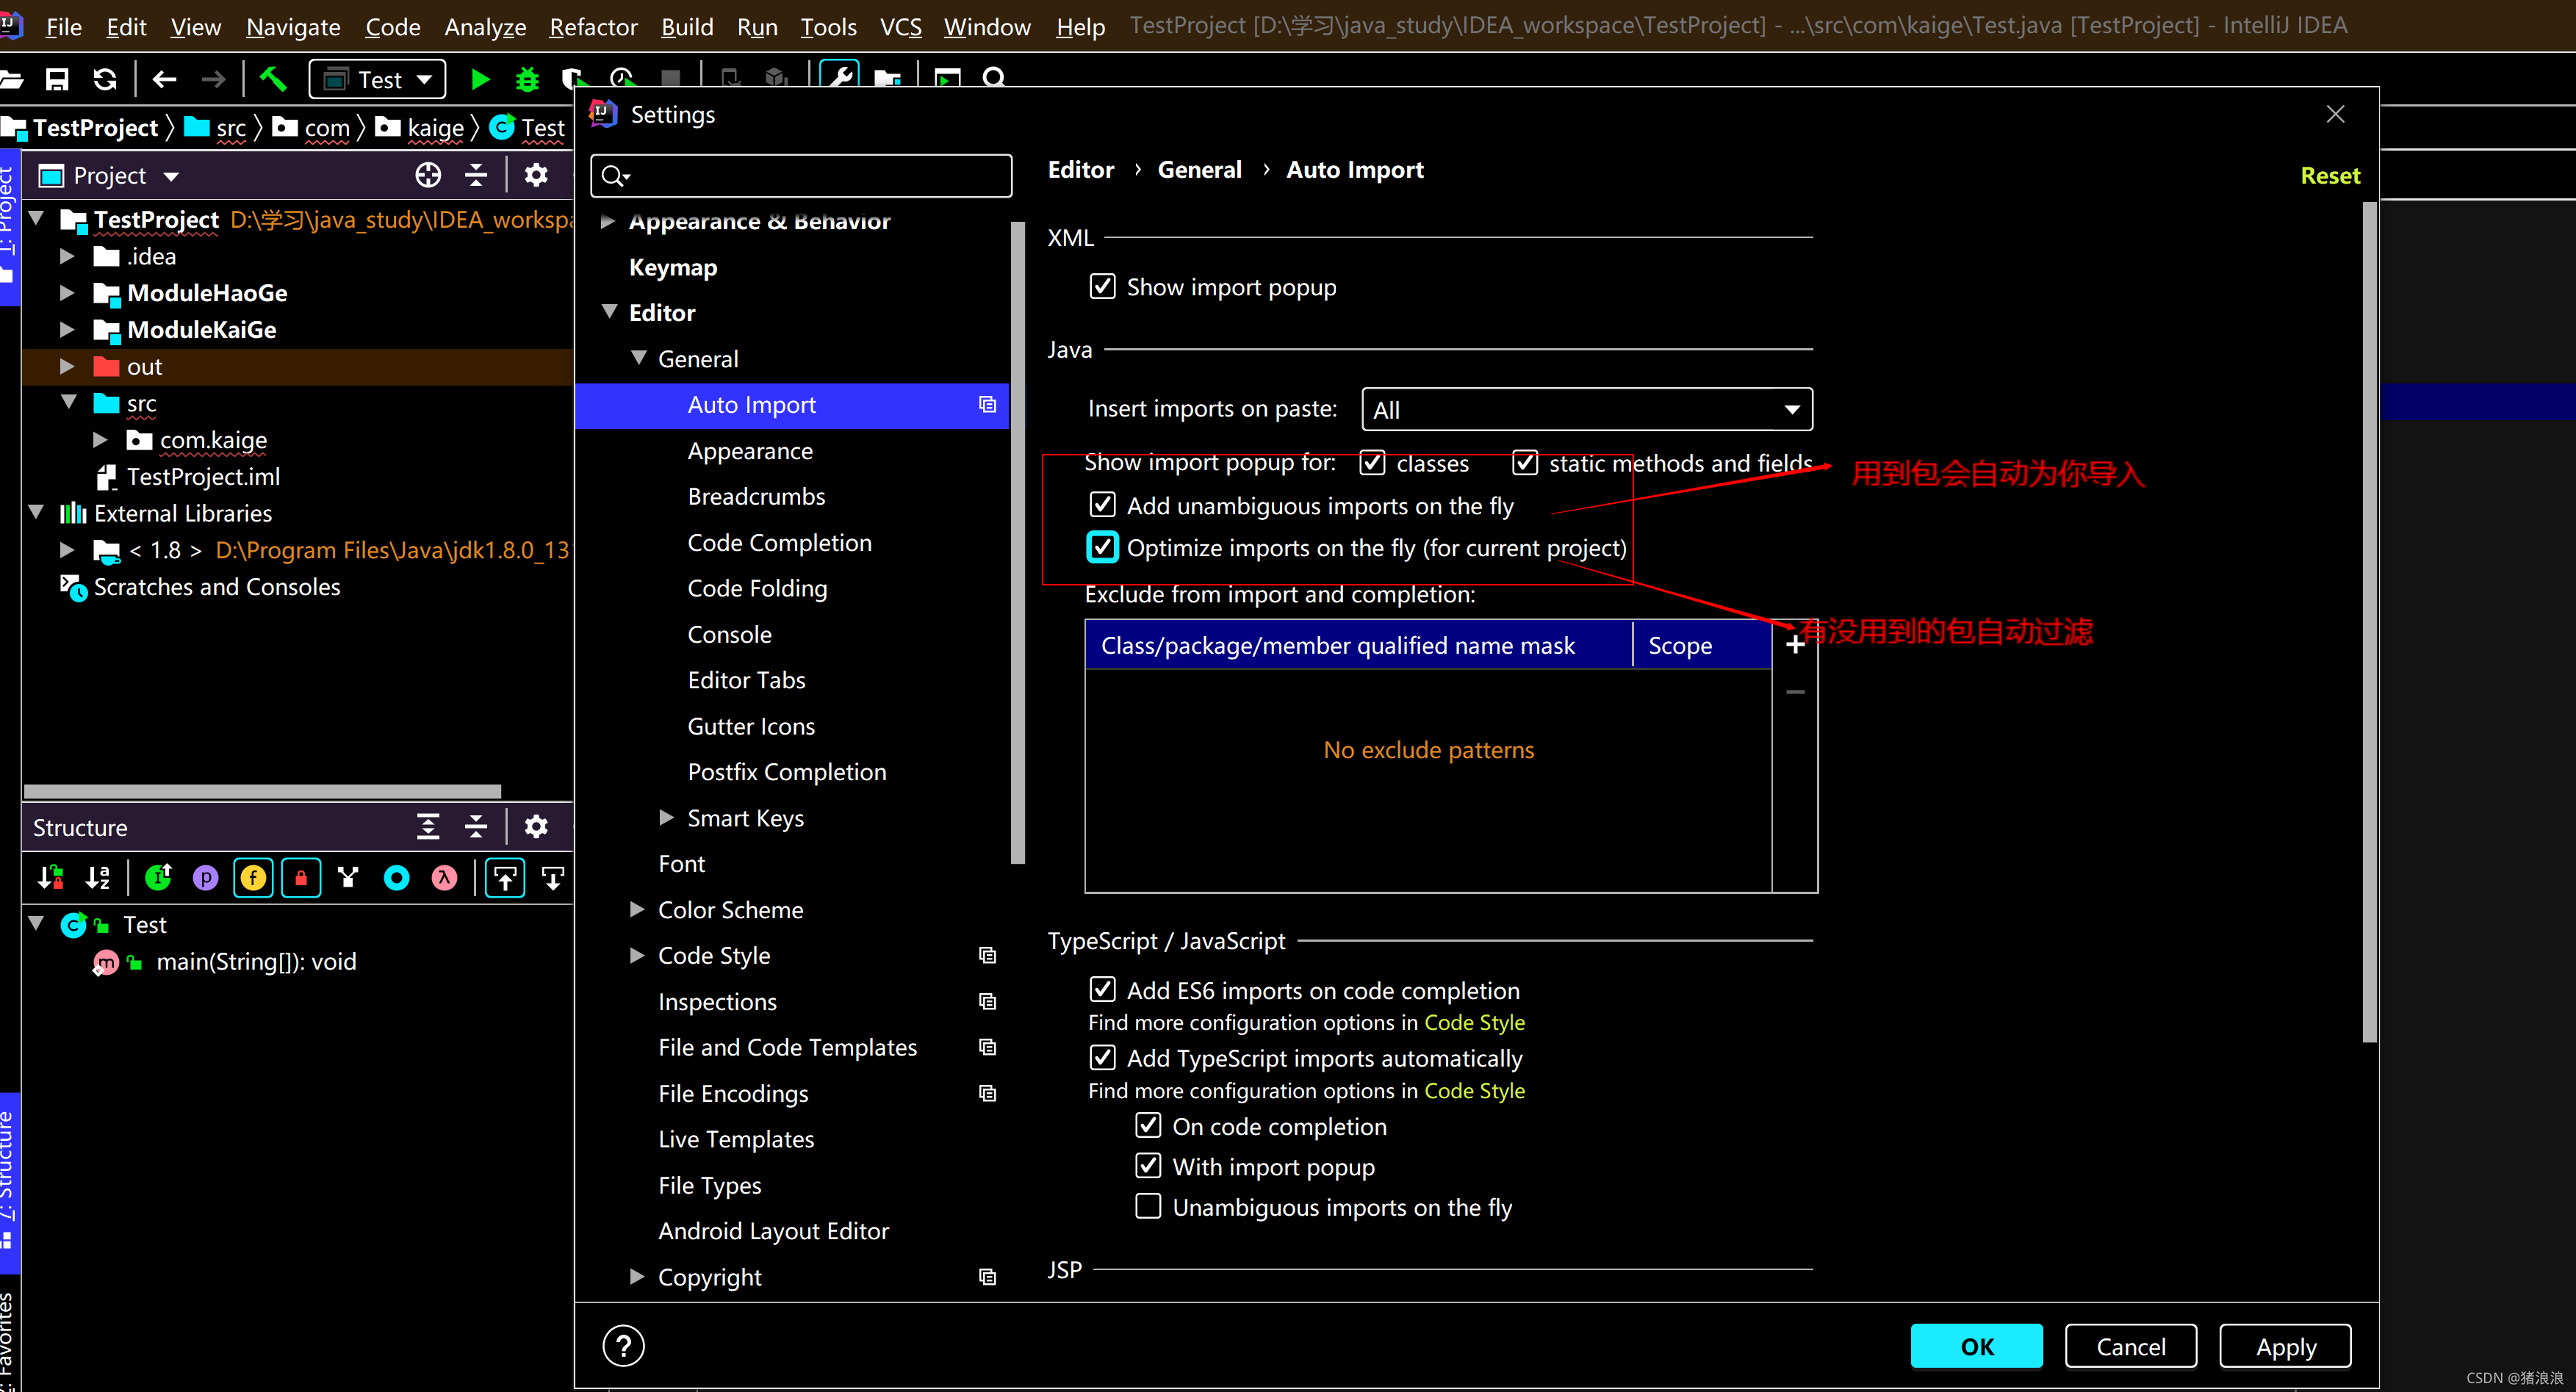The width and height of the screenshot is (2576, 1392).
Task: Toggle sort by visibility in Structure
Action: (50, 878)
